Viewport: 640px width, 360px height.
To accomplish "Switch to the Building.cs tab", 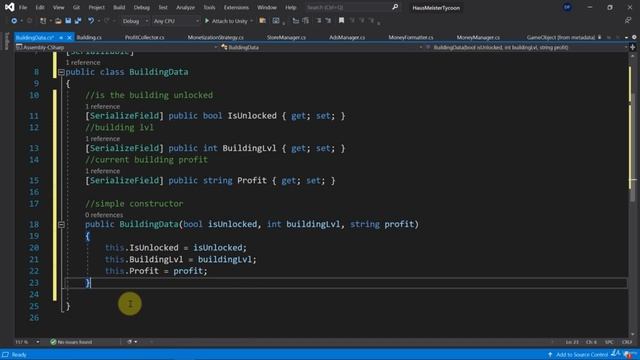I will [89, 38].
